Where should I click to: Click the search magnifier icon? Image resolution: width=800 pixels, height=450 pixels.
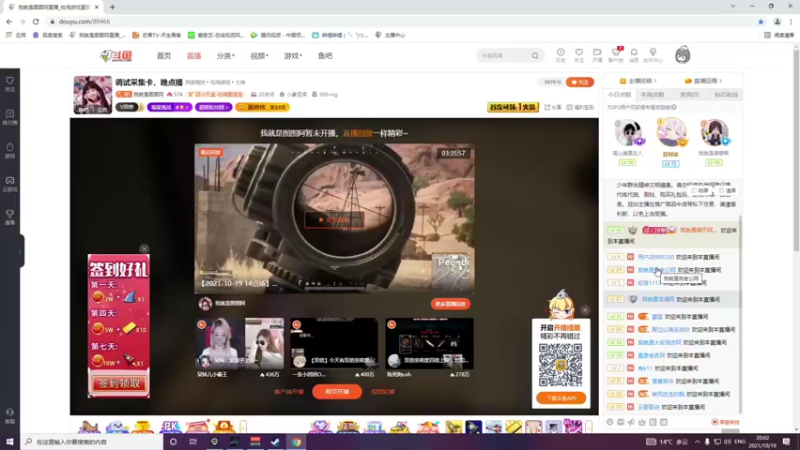tap(535, 56)
